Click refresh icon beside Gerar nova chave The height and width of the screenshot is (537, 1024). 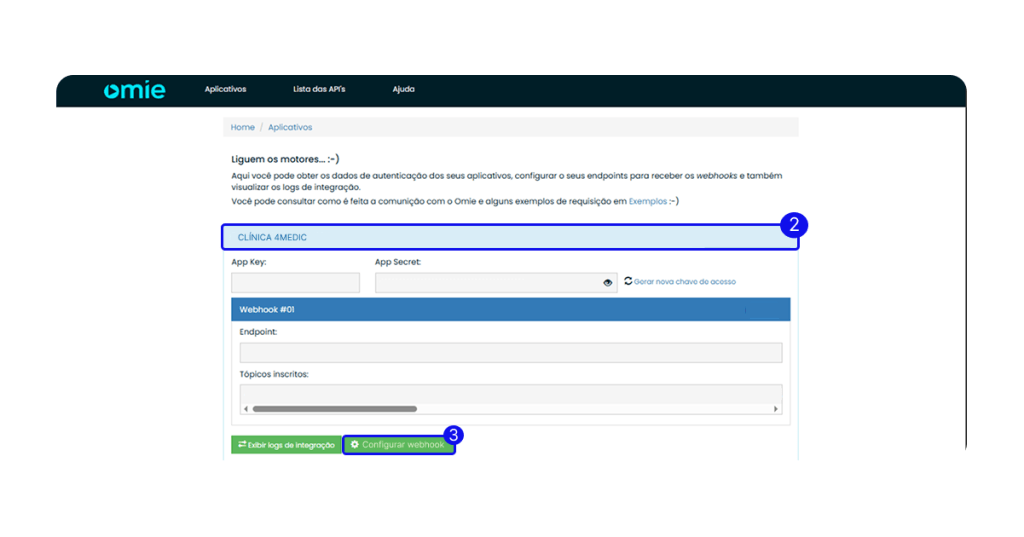[x=628, y=281]
